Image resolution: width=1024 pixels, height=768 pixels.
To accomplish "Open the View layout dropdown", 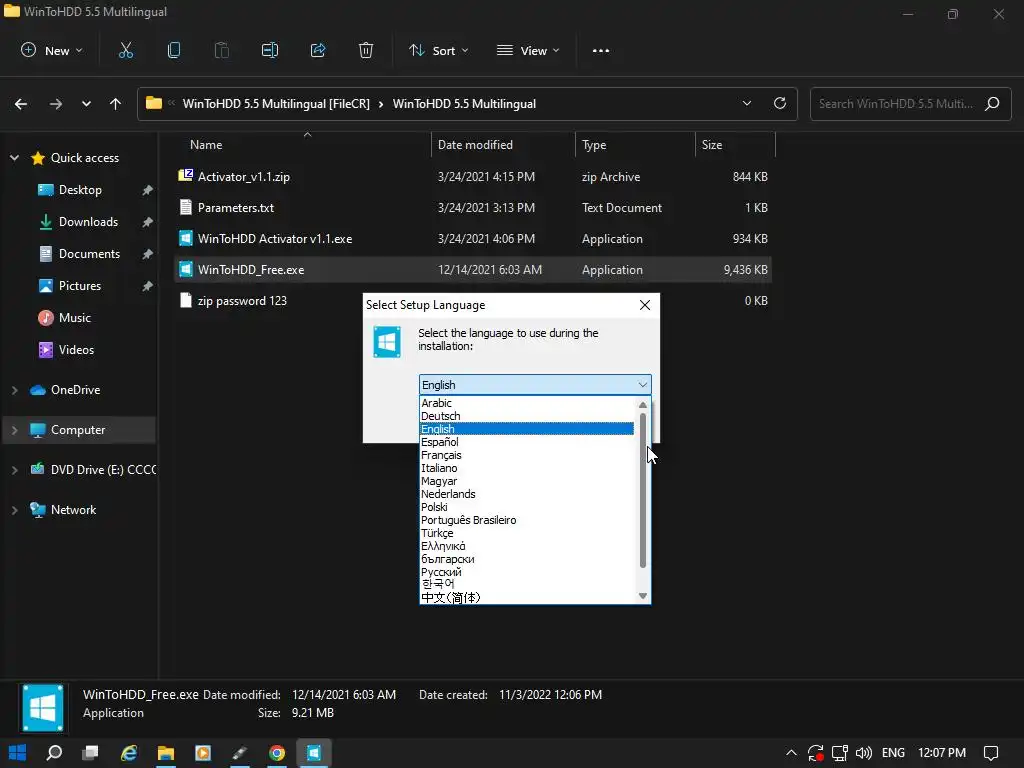I will coord(528,50).
